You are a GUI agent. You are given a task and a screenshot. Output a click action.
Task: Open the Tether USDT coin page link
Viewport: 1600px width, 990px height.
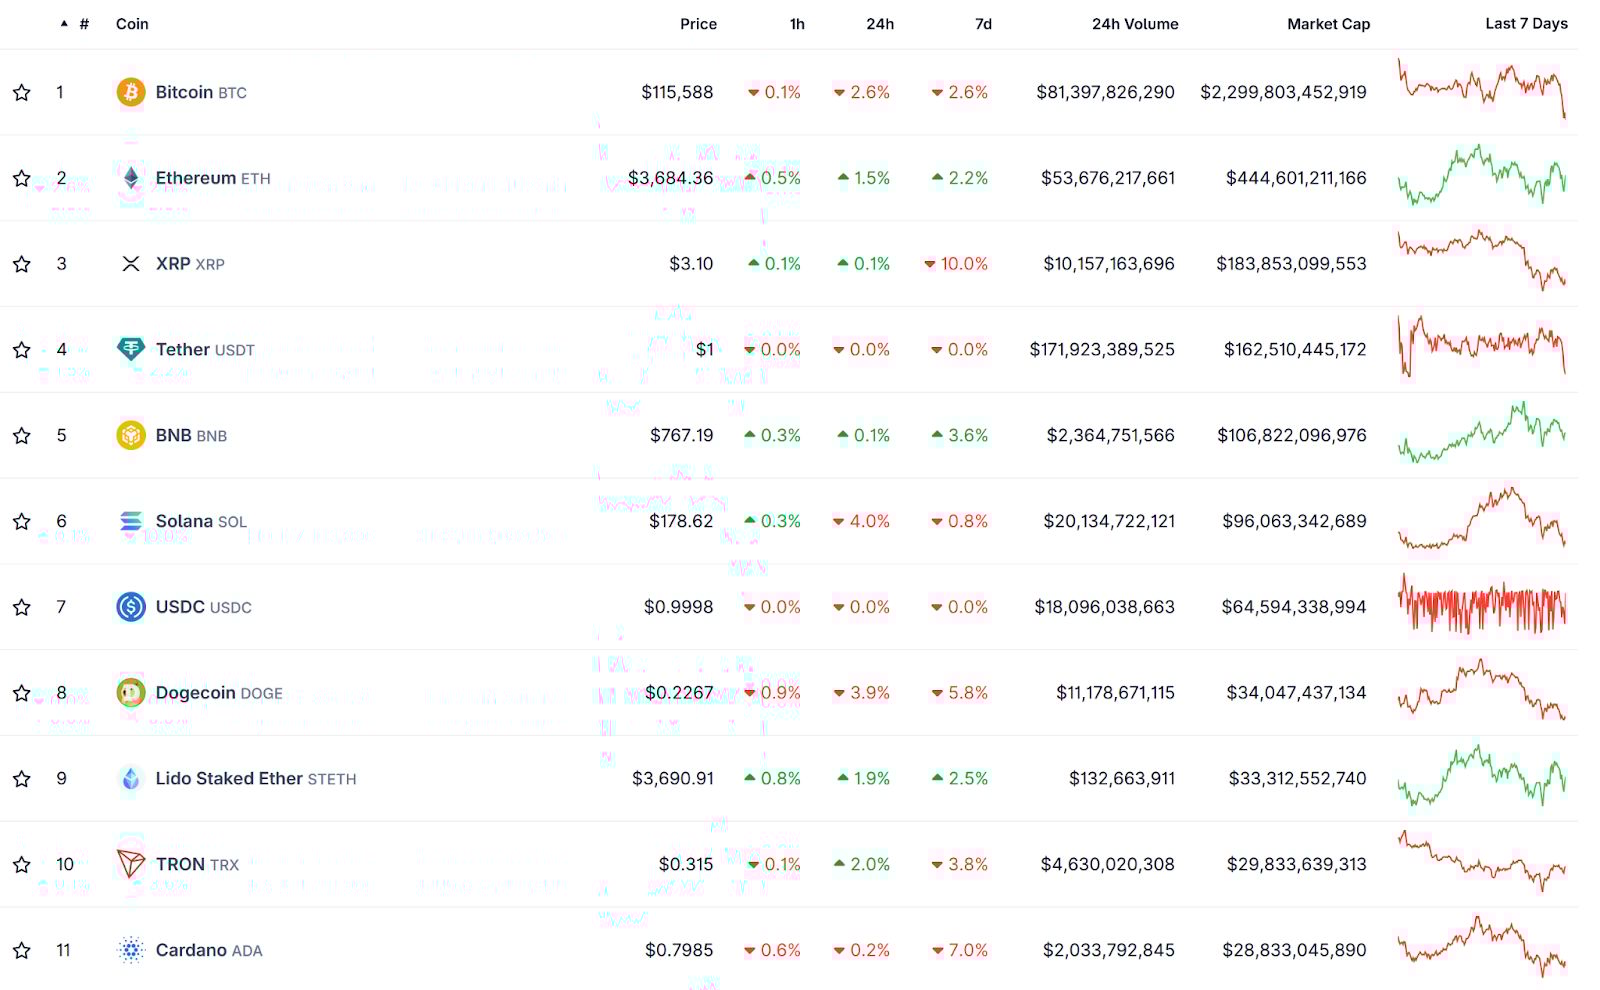click(x=205, y=349)
